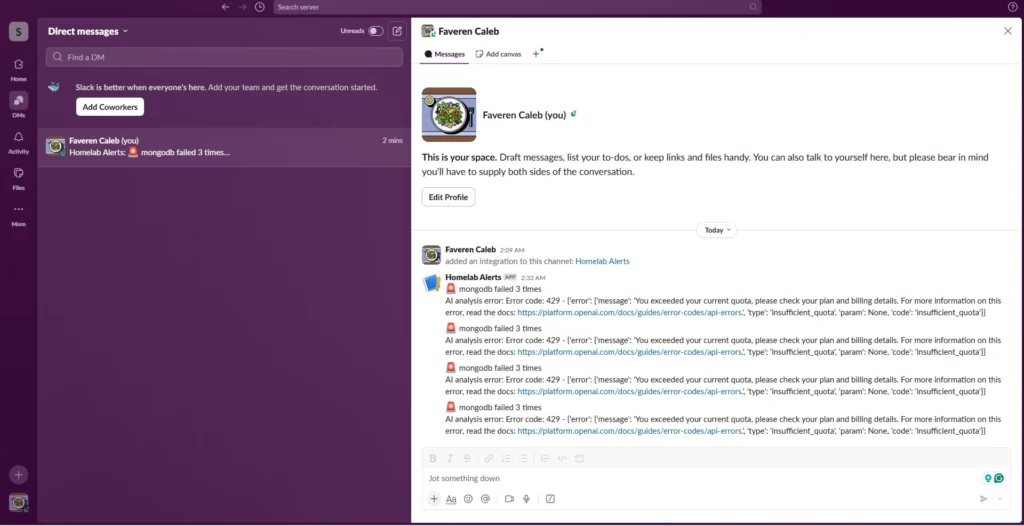Image resolution: width=1024 pixels, height=526 pixels.
Task: Open the Faveren Caleb (you) conversation row
Action: click(x=224, y=146)
